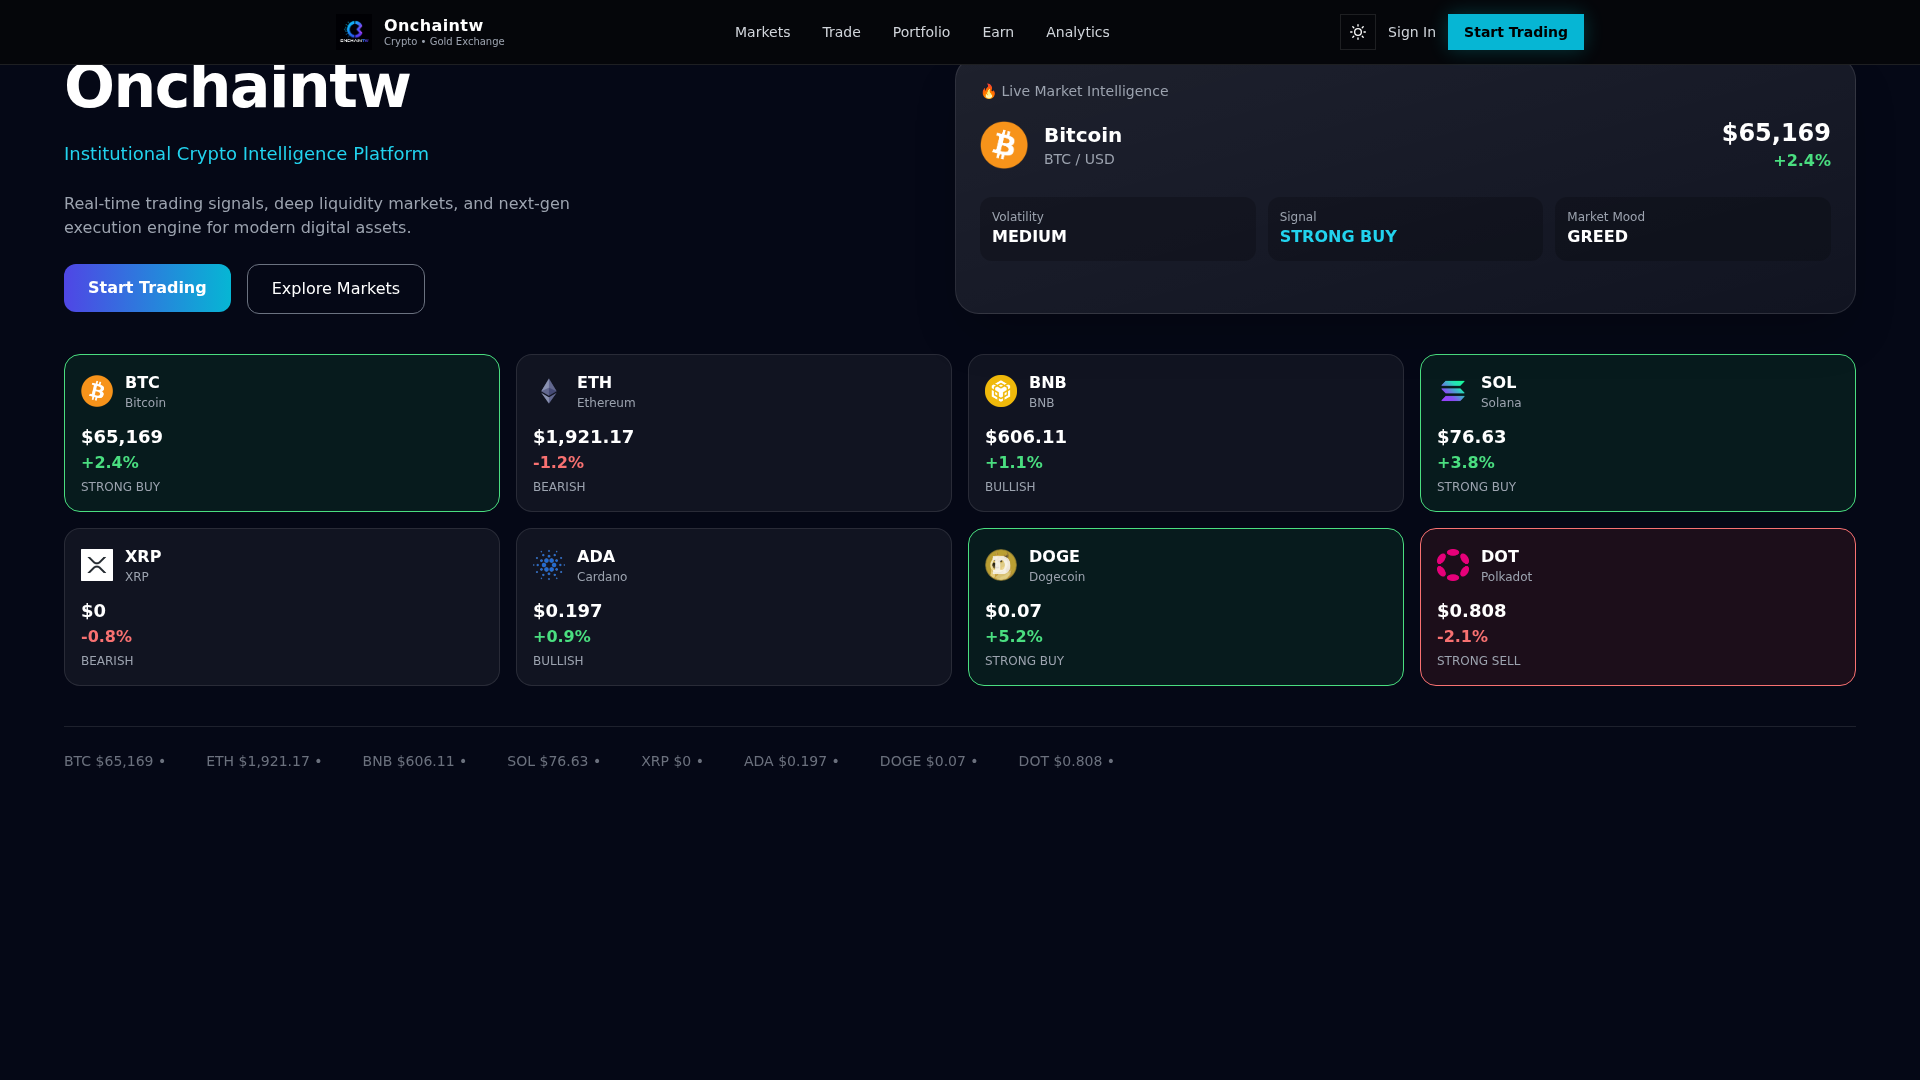Click the Signal STRONG BUY stat tile

pos(1405,229)
